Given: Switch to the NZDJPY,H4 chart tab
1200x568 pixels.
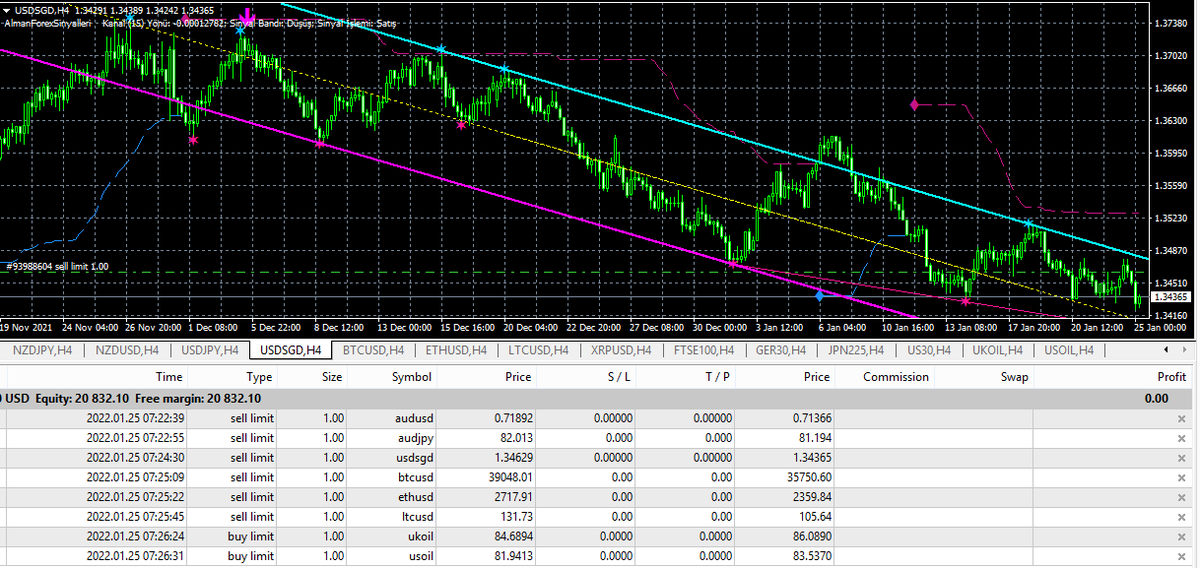Looking at the screenshot, I should (40, 350).
